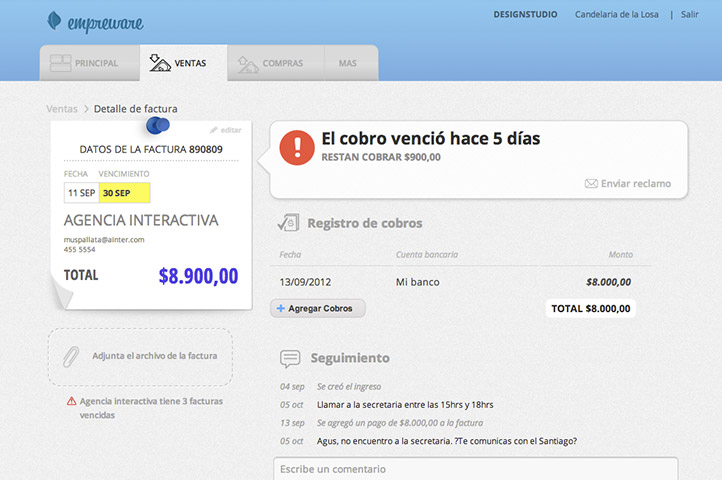Click the $8.000,00 payment amount in the Mi banco row
722x480 pixels.
click(608, 282)
